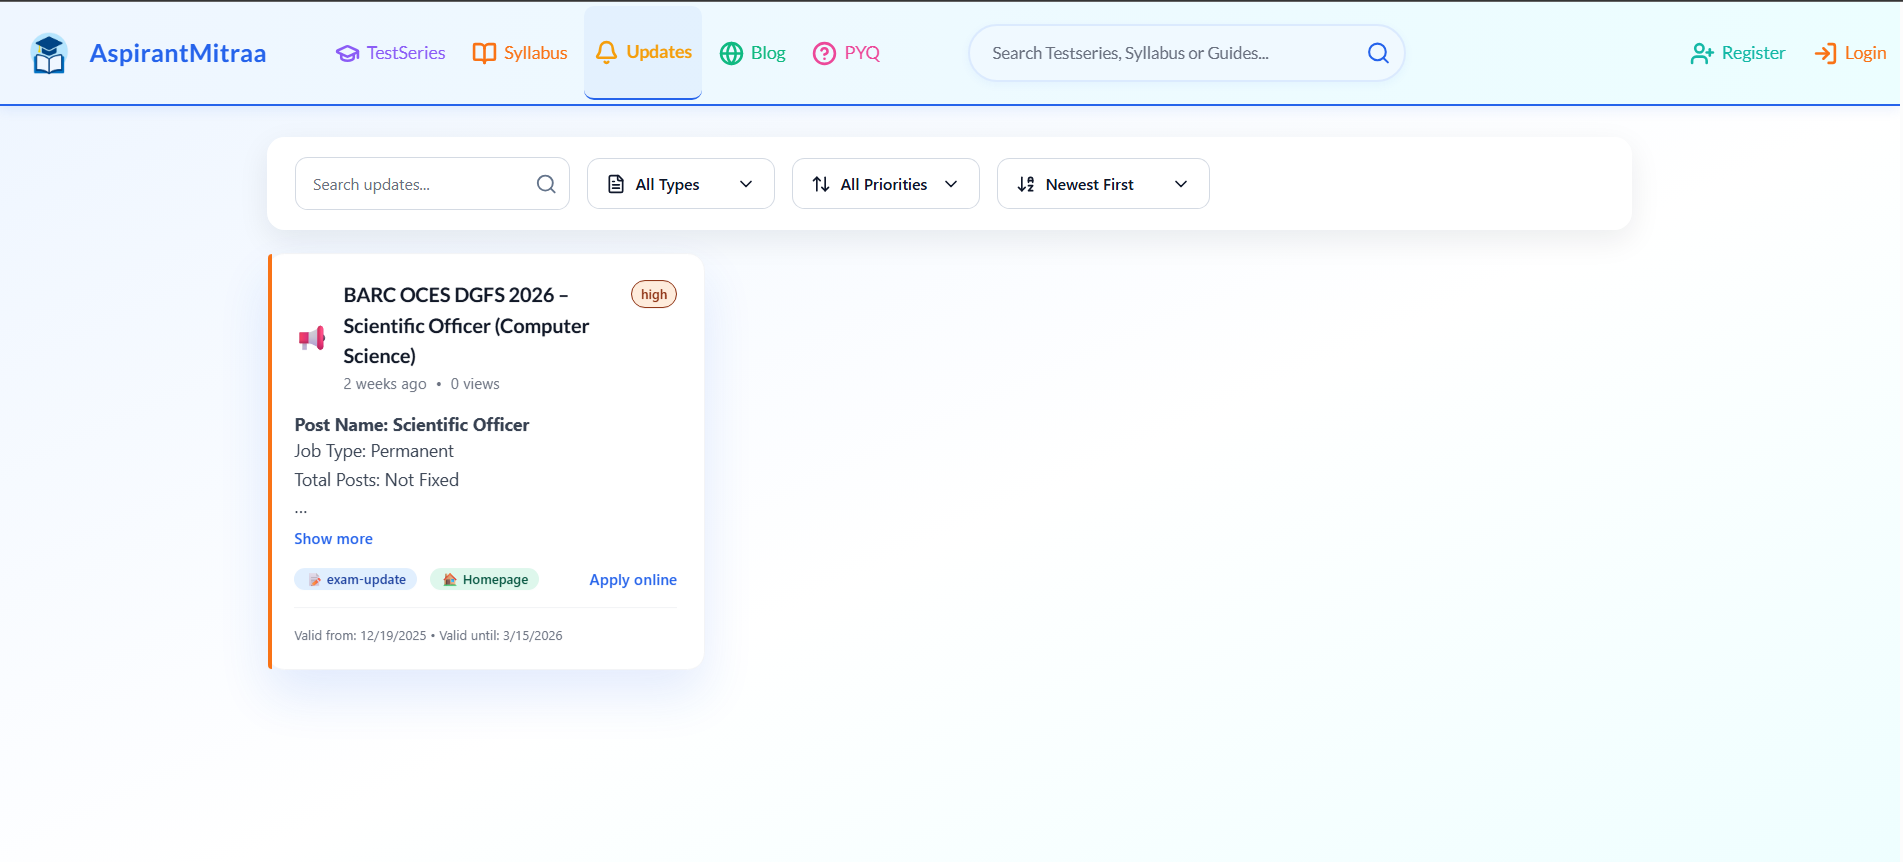Click the up-down arrows priority icon
Image resolution: width=1903 pixels, height=862 pixels.
tap(821, 184)
